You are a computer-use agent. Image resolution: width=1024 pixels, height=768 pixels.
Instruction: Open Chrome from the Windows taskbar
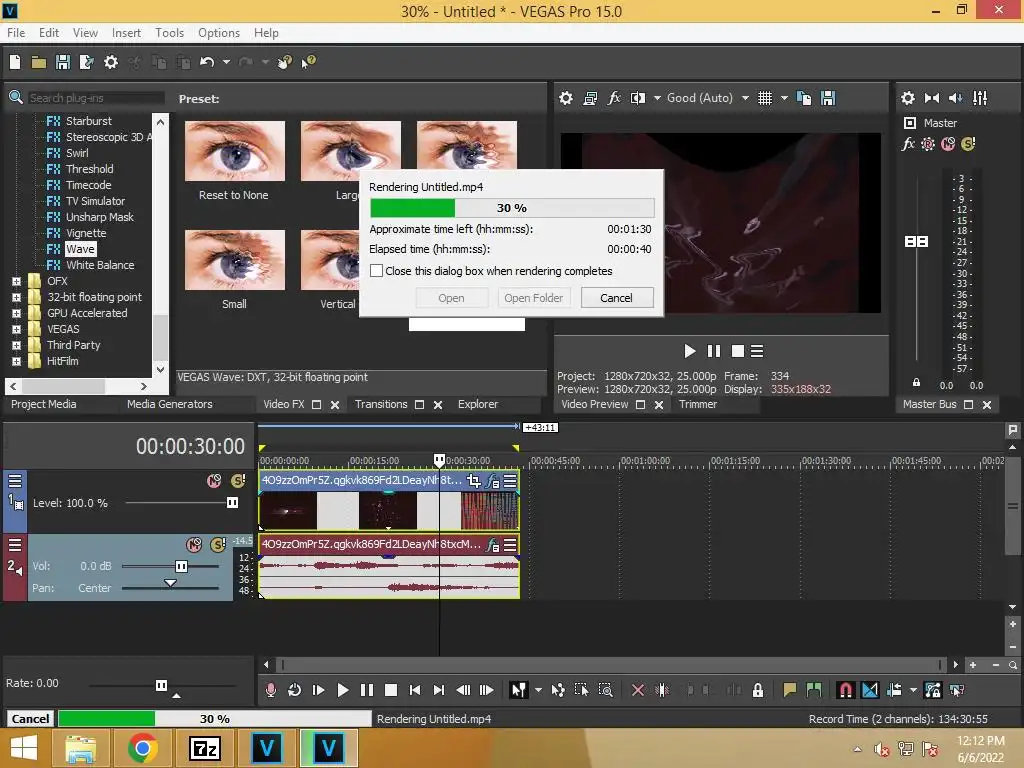click(142, 748)
